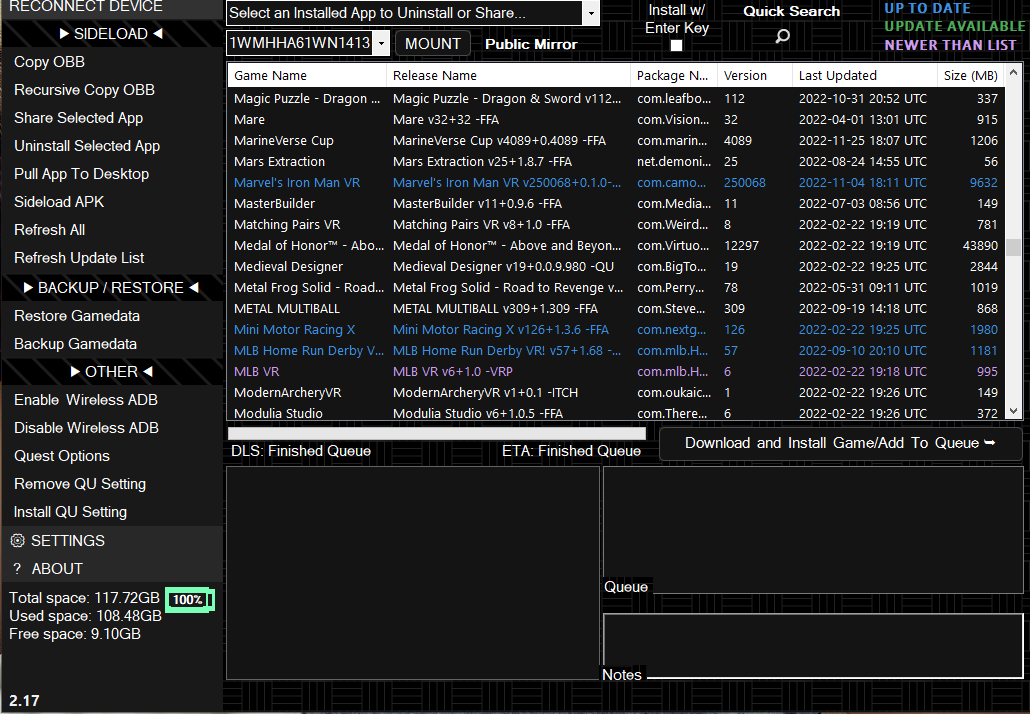
Task: Select MarineVerse Cup in the list
Action: [616, 141]
